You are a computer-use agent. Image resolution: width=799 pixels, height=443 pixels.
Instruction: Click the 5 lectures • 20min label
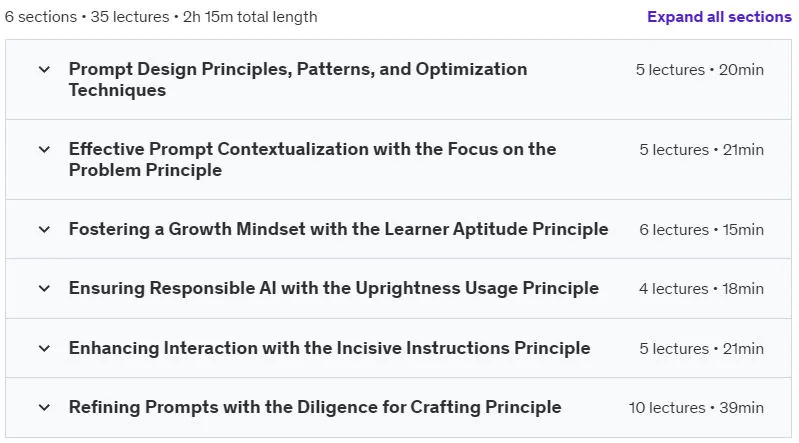700,70
